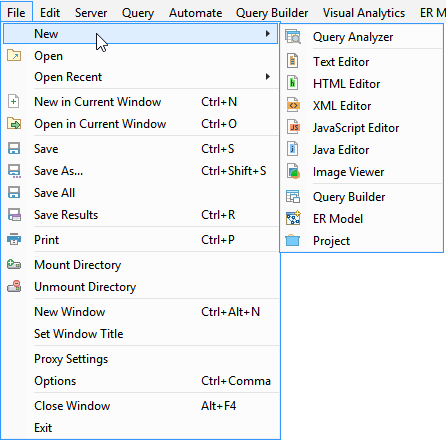Click the JavaScript Editor icon

[293, 127]
